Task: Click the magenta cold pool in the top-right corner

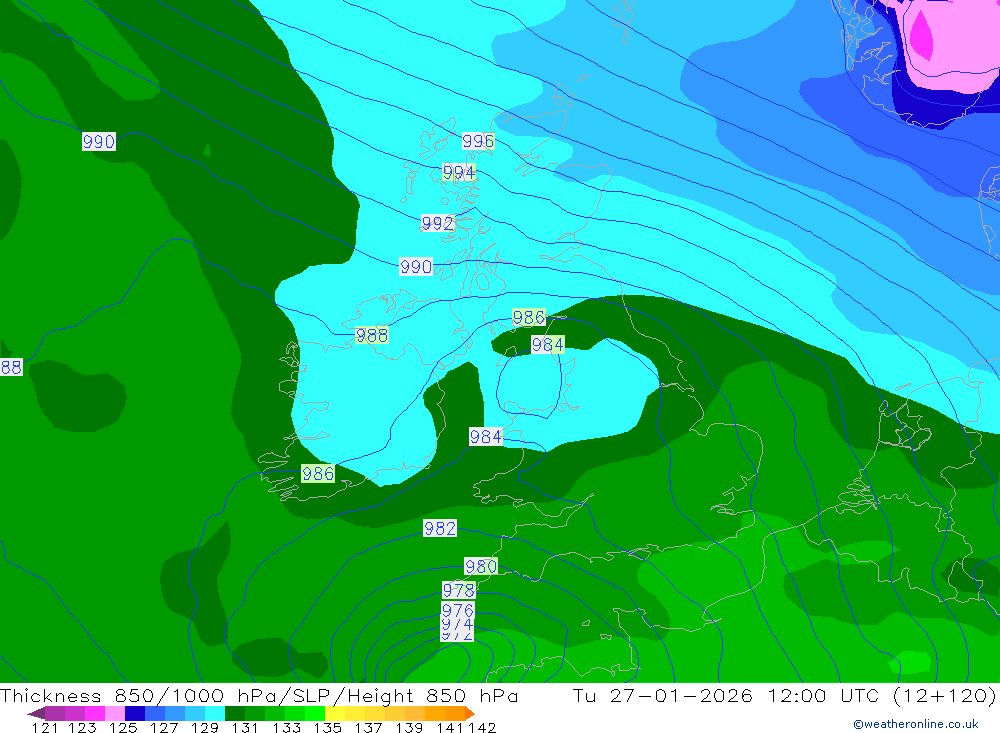Action: pos(921,37)
